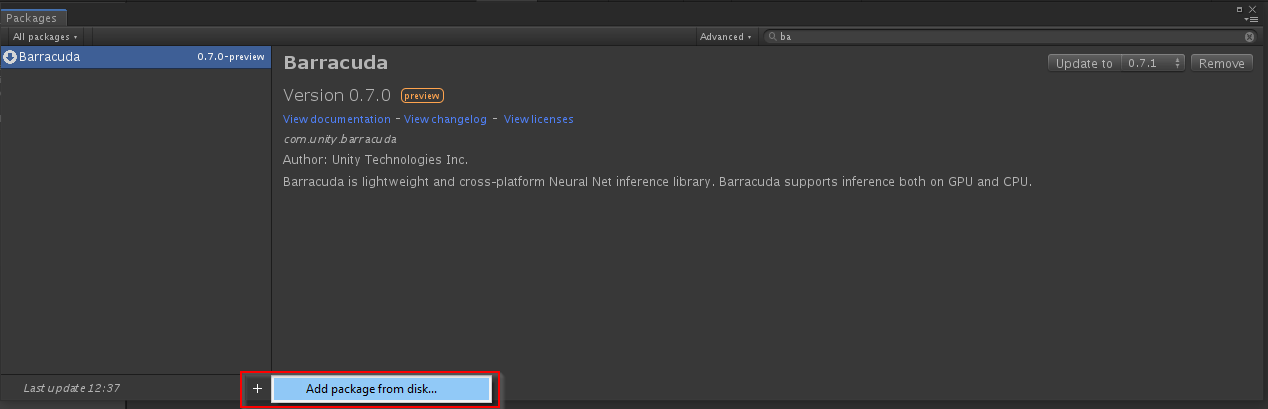This screenshot has width=1268, height=409.
Task: Click the window close X at top right
Action: pos(1253,8)
